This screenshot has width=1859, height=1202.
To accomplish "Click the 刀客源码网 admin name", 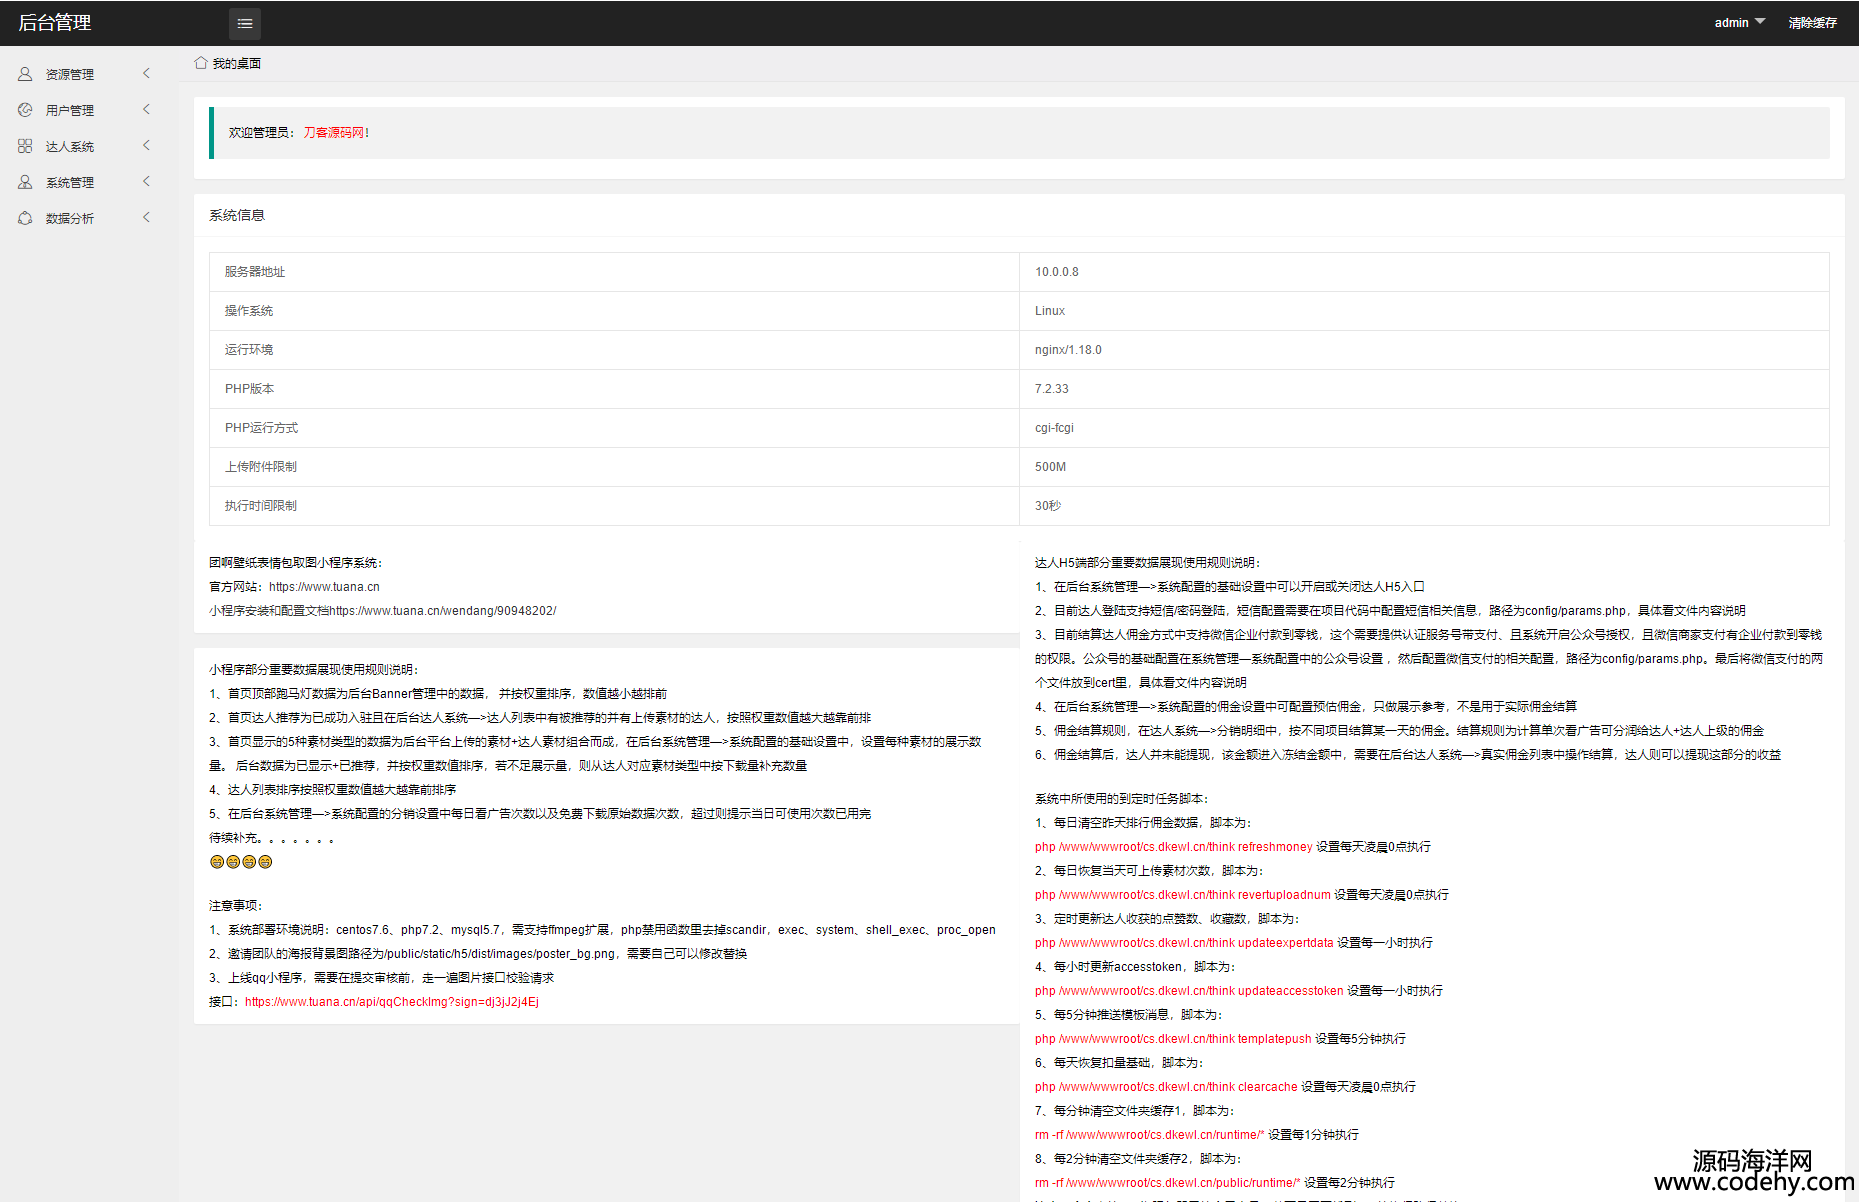I will [x=336, y=132].
